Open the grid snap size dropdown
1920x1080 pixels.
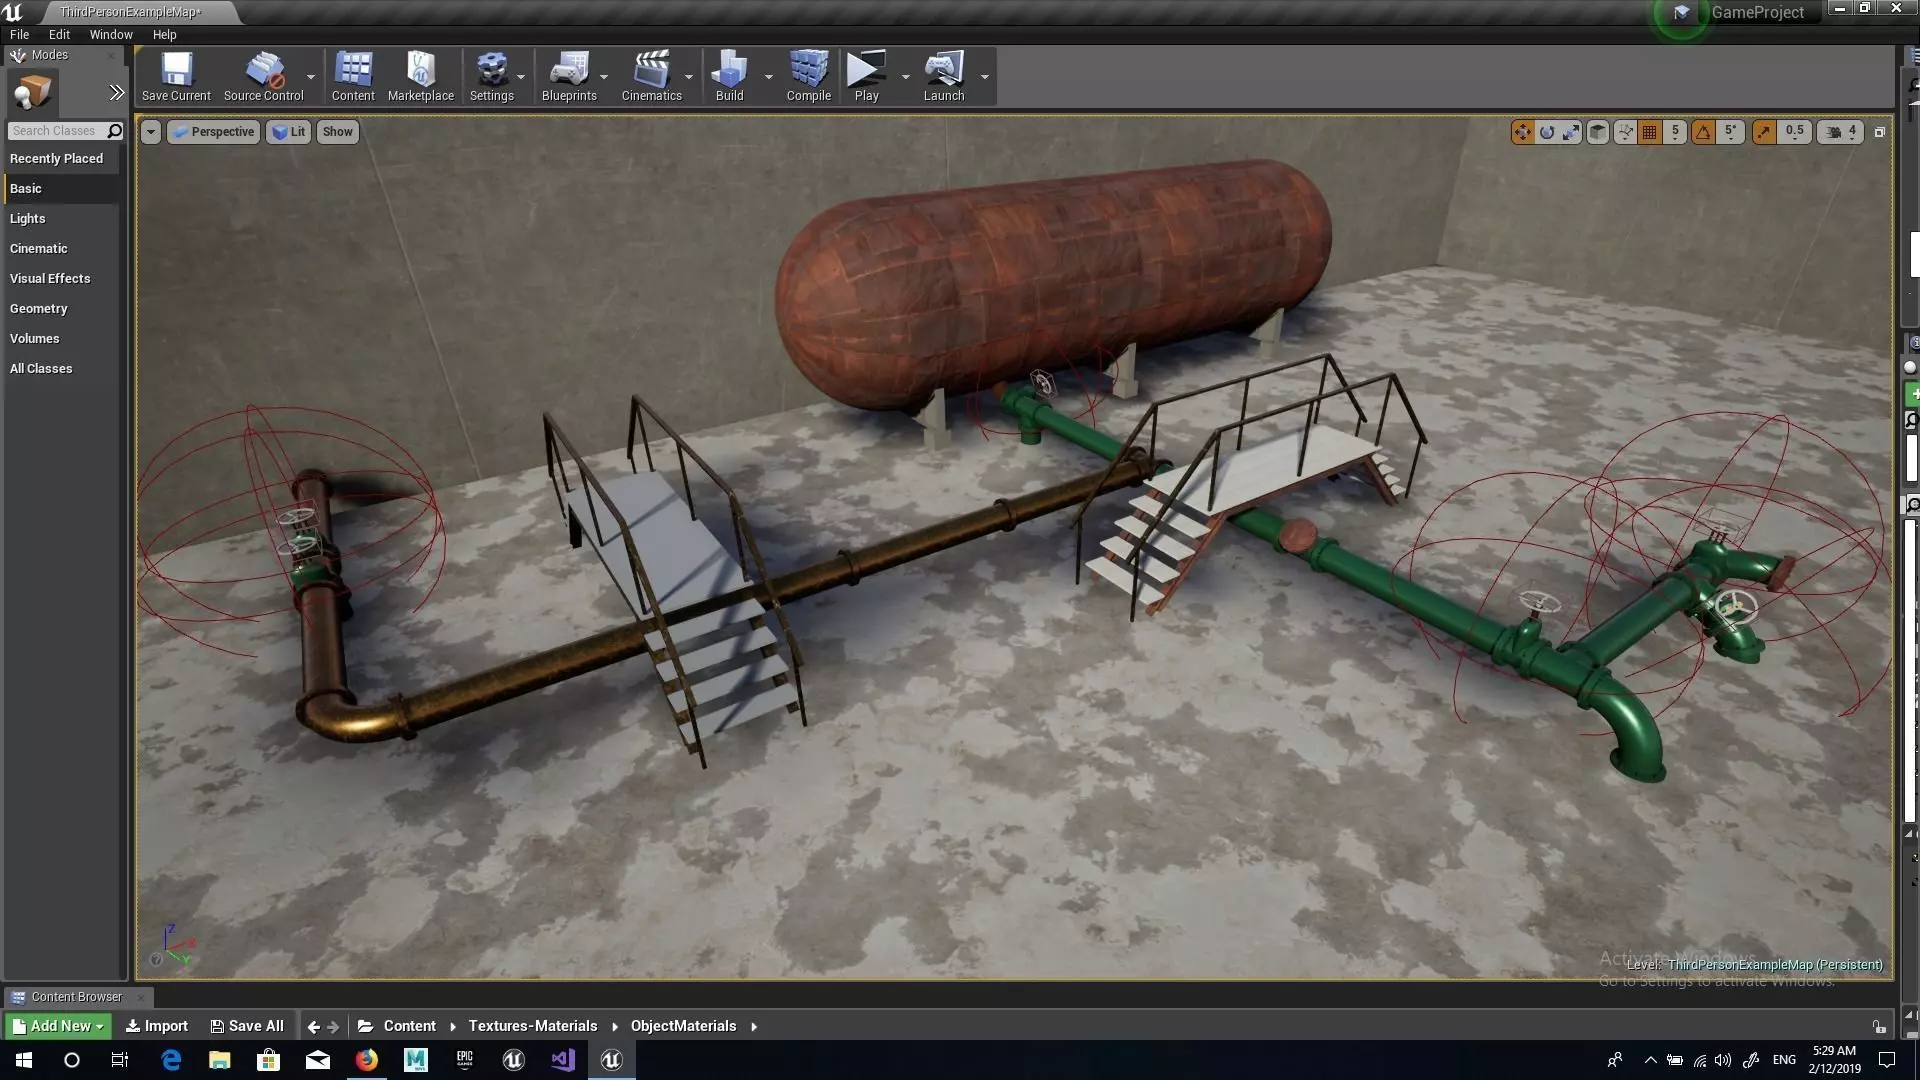[x=1675, y=132]
